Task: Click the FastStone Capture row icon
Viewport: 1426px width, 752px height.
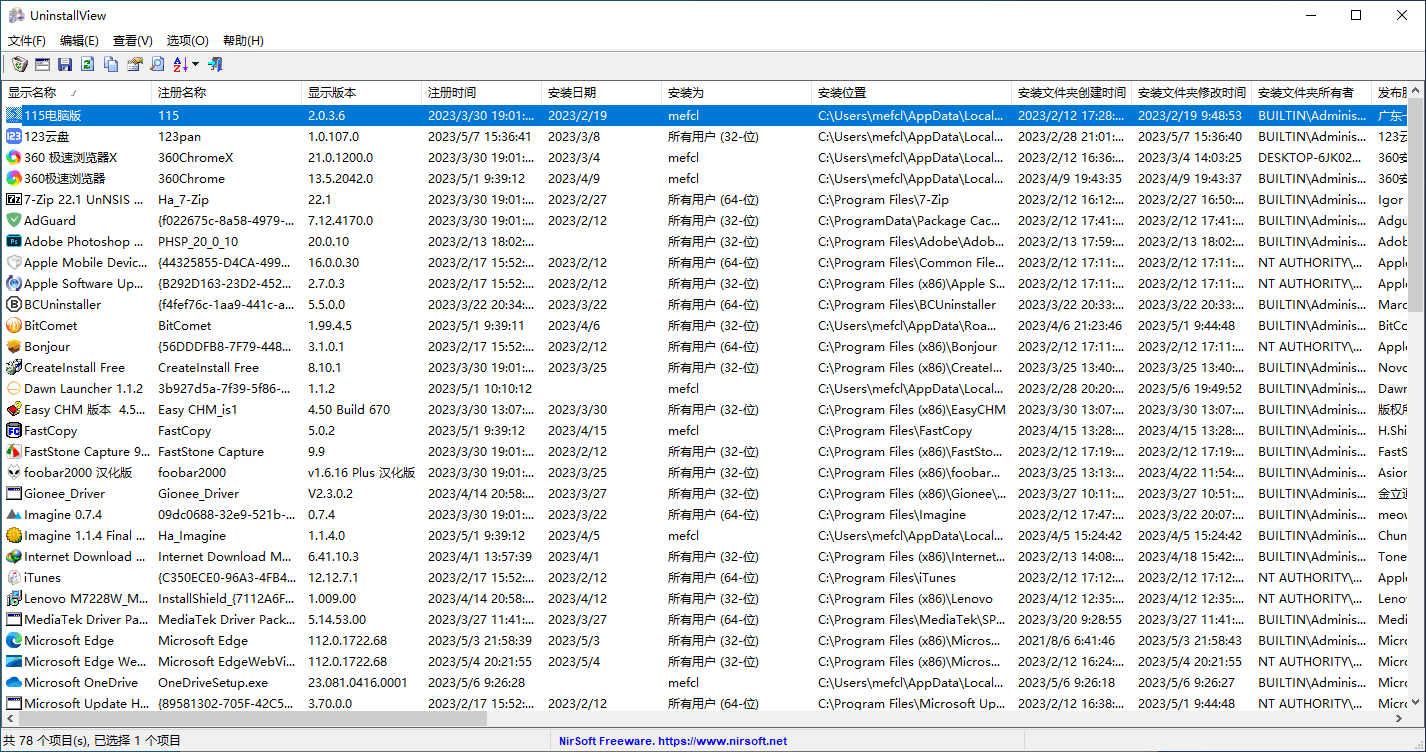Action: point(14,451)
